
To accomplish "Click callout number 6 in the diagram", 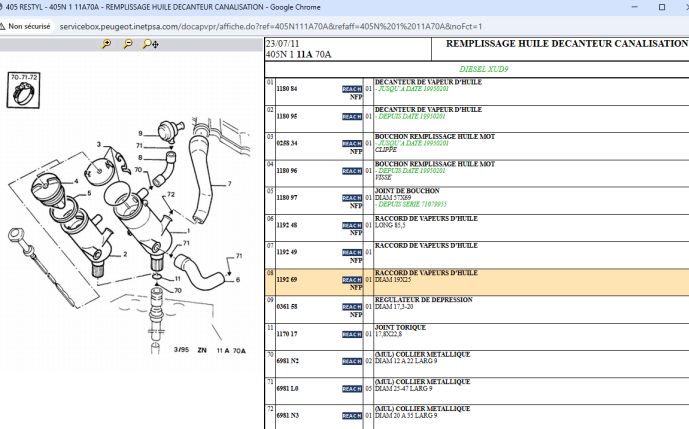I will [x=238, y=281].
